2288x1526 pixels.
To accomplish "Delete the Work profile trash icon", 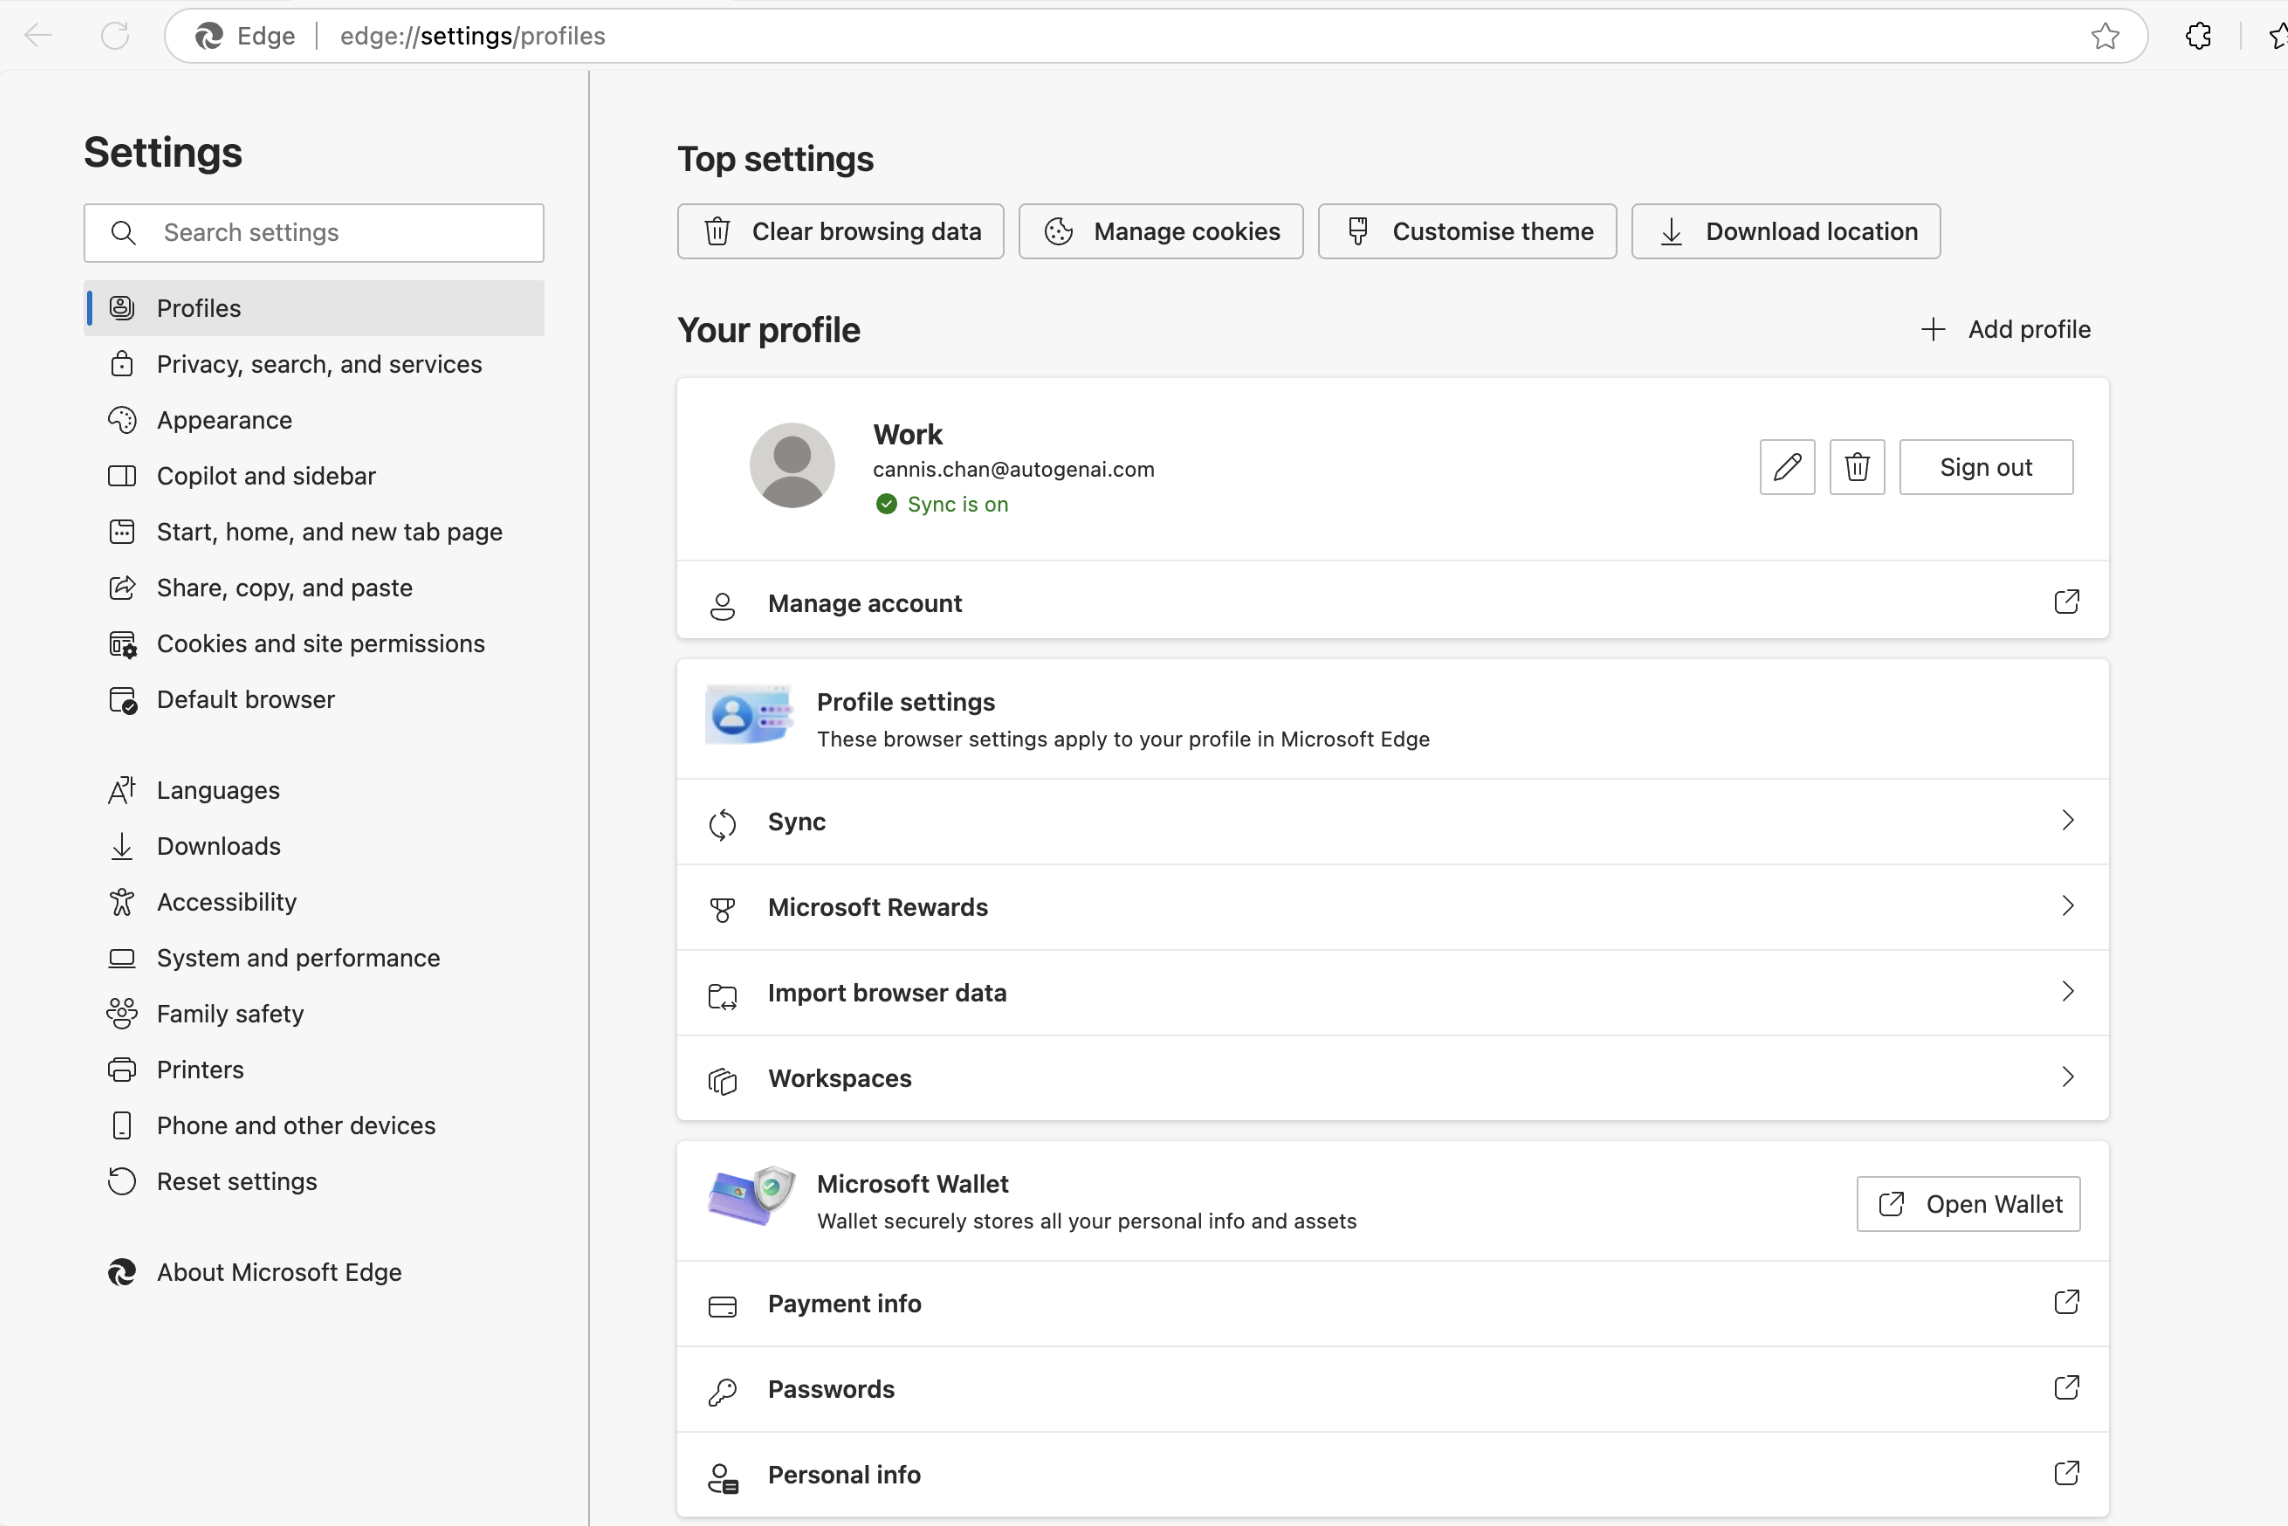I will pyautogui.click(x=1857, y=467).
